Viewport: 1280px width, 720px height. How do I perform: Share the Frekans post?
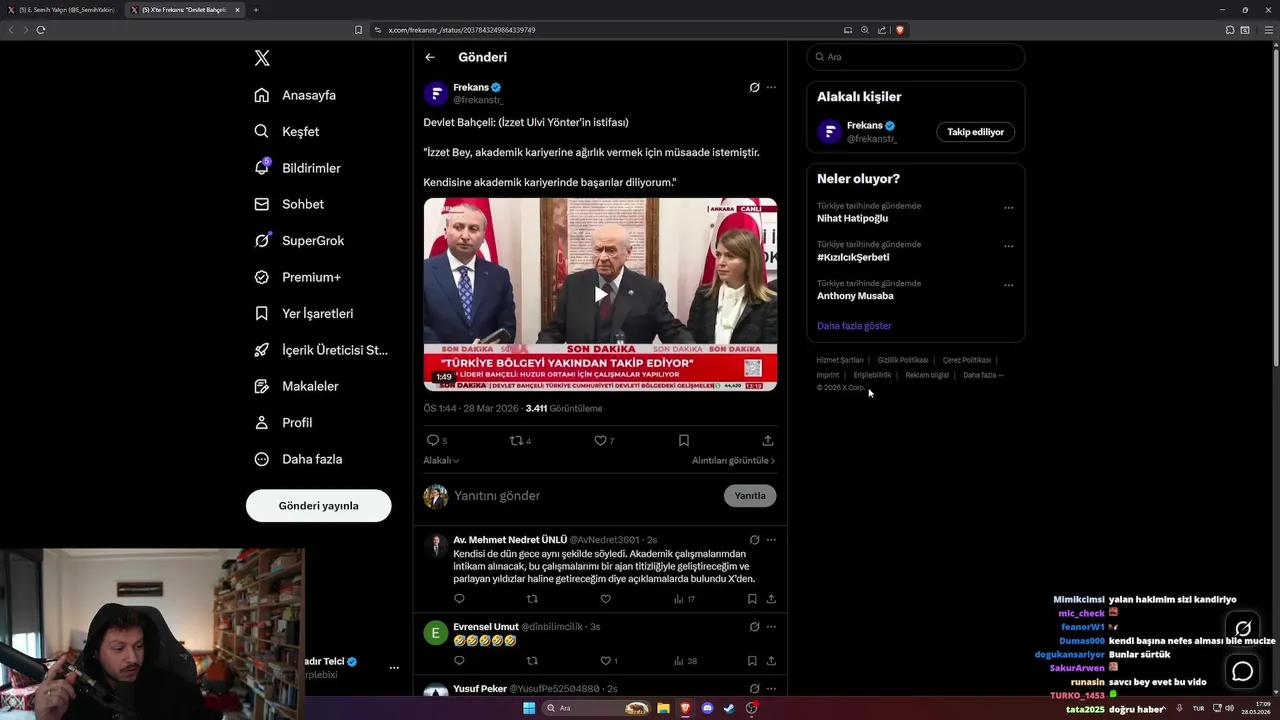tap(768, 440)
